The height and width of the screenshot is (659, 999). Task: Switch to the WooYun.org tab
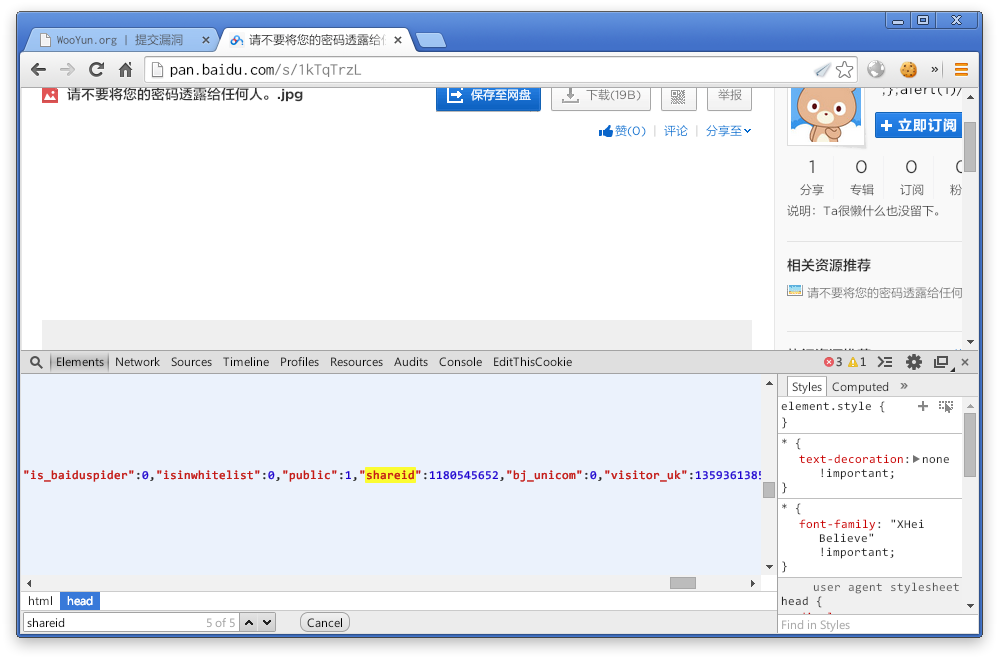(121, 40)
